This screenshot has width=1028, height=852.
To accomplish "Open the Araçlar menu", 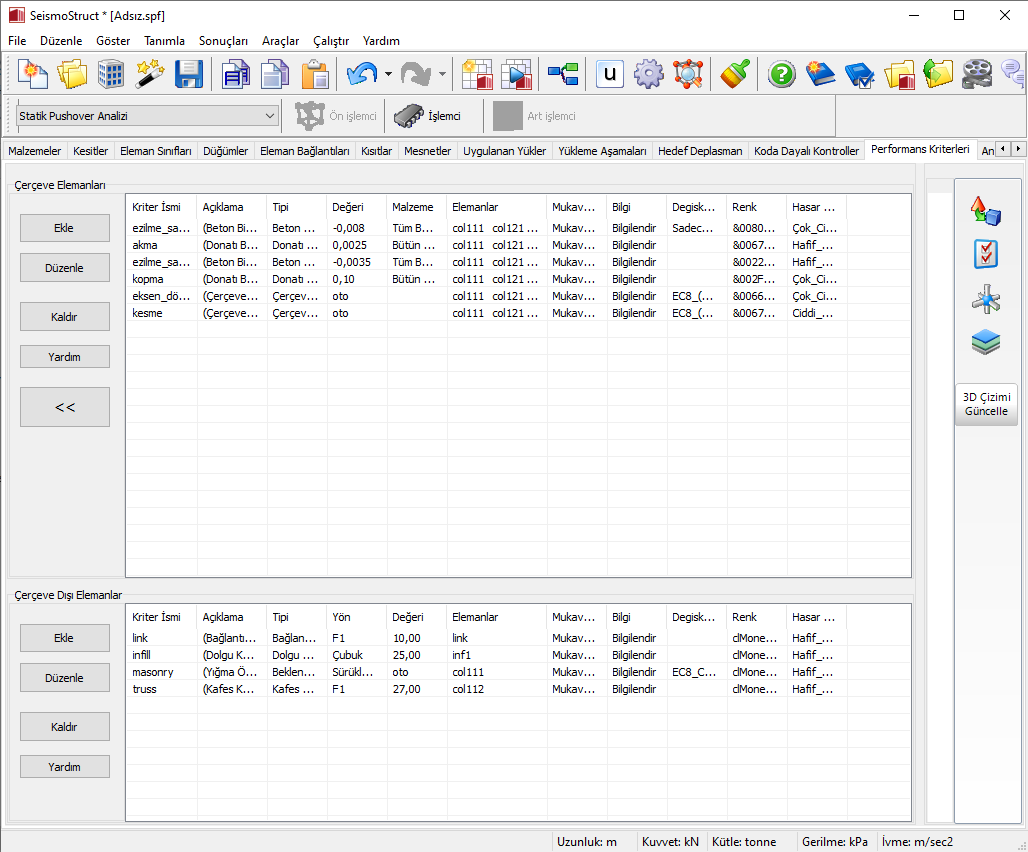I will 280,41.
